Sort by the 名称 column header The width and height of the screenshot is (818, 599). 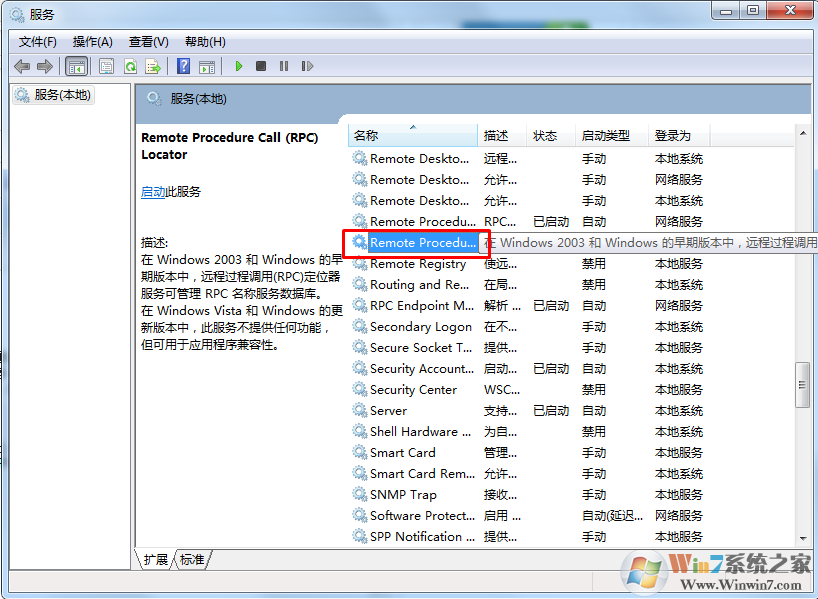[x=413, y=136]
